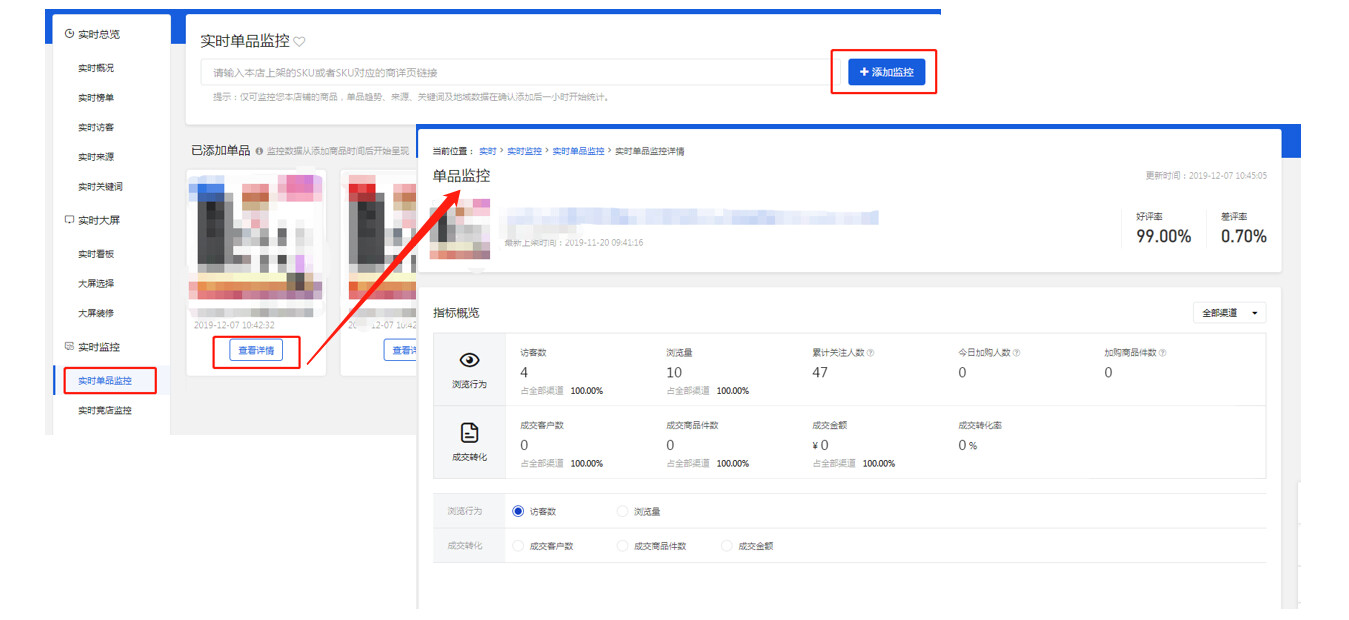Open the 全部渠道 dropdown
The image size is (1349, 620).
(x=1229, y=313)
